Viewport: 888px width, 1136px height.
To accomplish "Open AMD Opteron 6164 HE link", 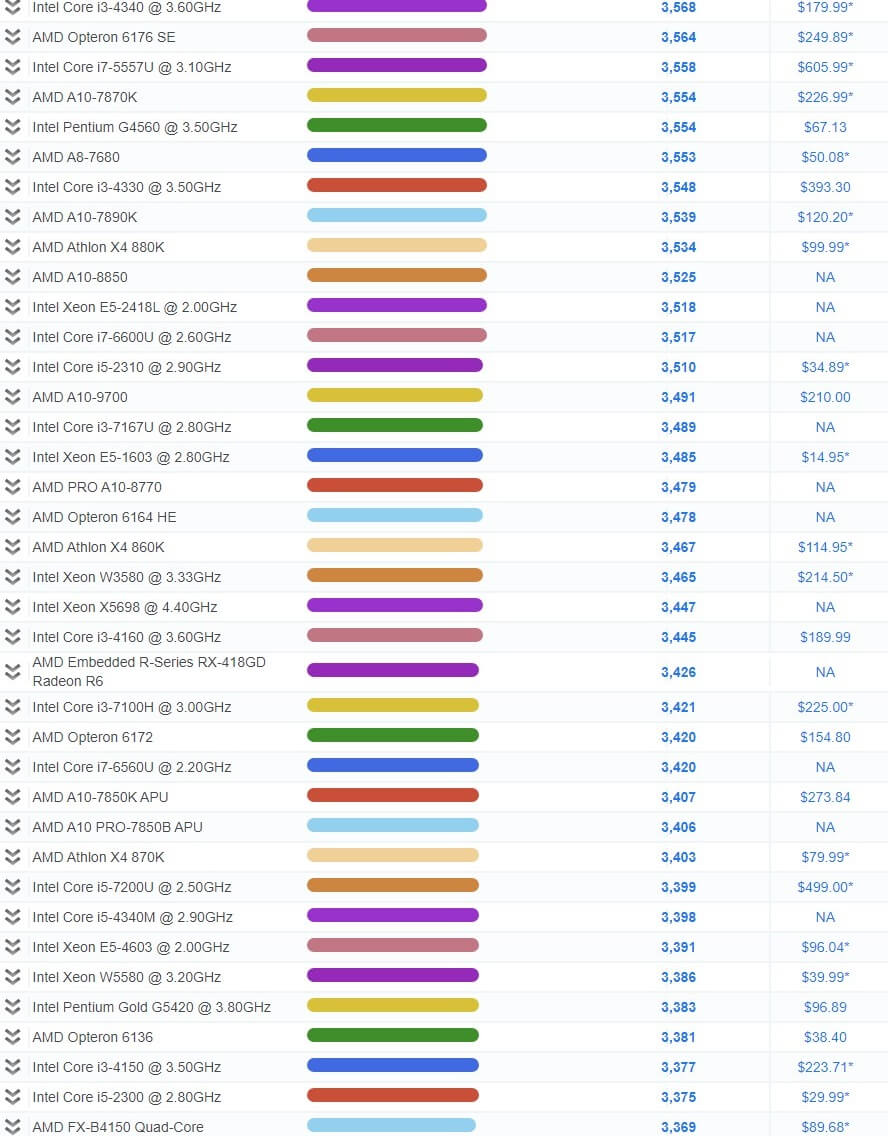I will 104,517.
